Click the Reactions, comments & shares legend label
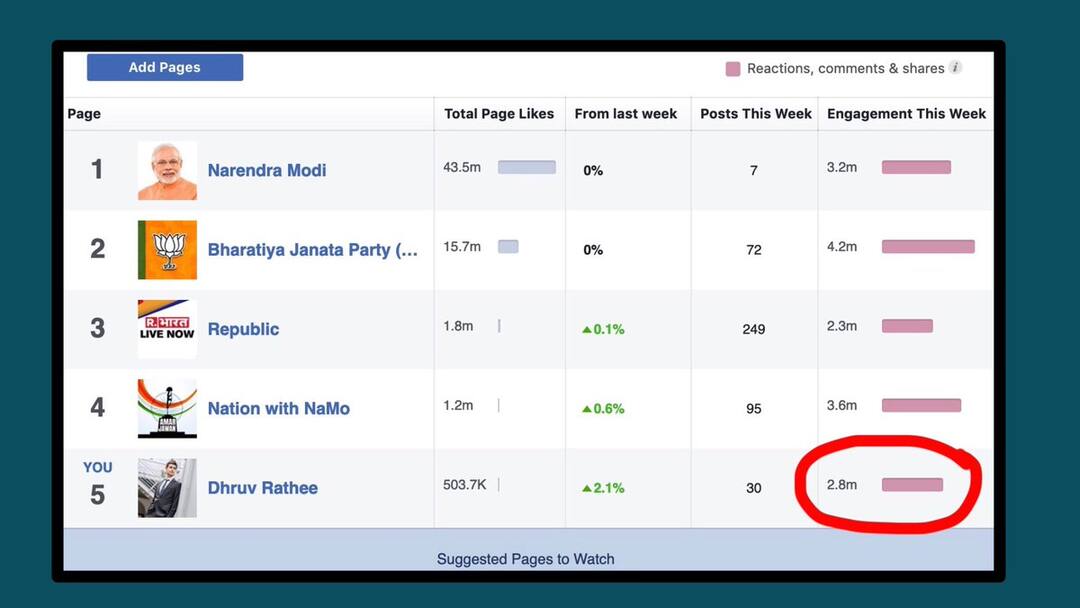 (845, 68)
